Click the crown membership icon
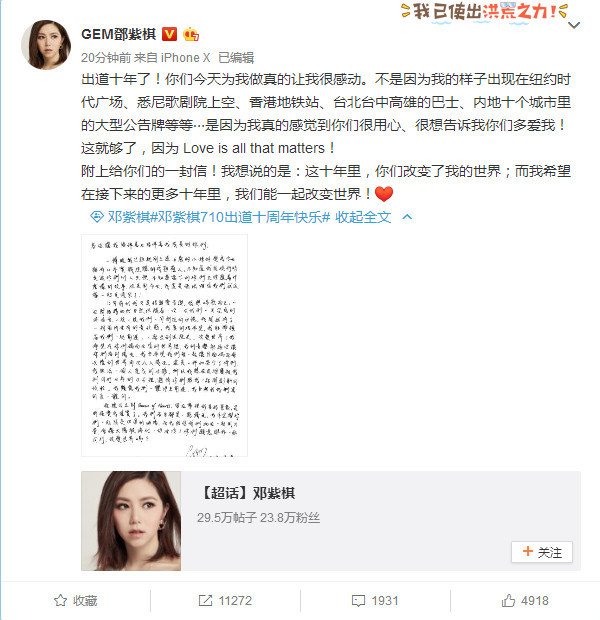The height and width of the screenshot is (620, 600). (x=191, y=34)
